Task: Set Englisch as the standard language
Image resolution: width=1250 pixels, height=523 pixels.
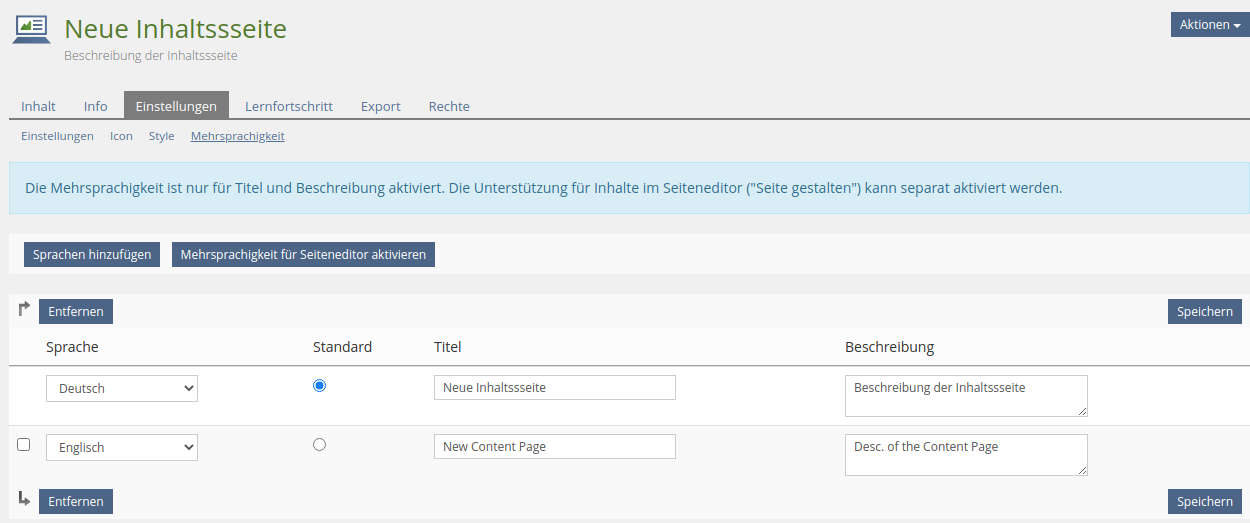Action: [320, 445]
